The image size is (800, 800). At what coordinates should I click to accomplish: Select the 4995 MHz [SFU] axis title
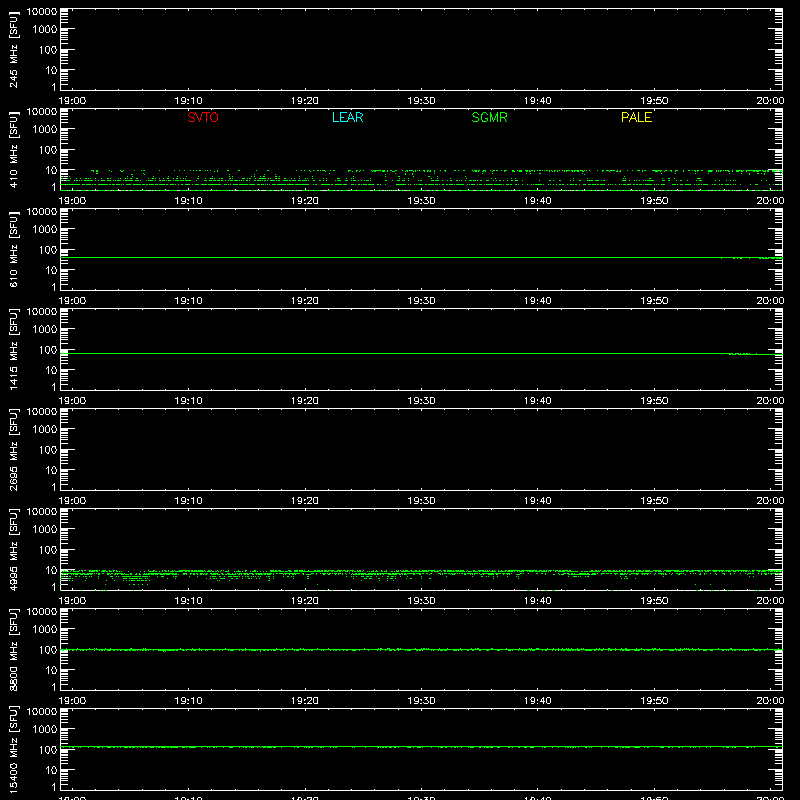click(x=13, y=549)
